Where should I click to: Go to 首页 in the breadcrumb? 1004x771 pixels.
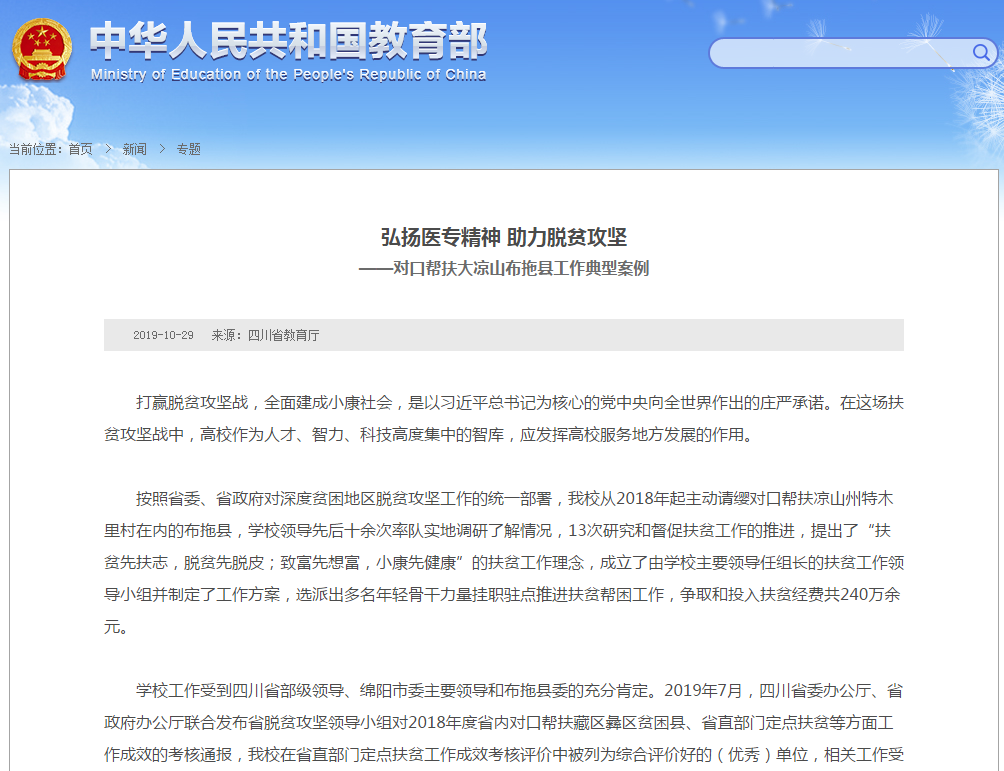80,149
